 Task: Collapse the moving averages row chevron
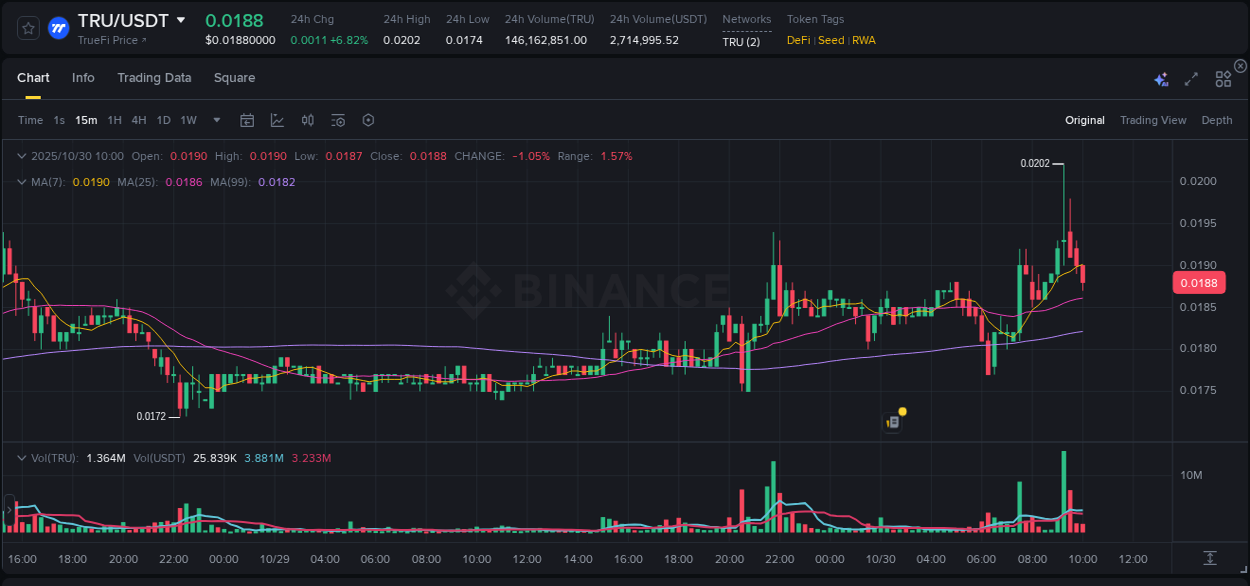click(21, 182)
